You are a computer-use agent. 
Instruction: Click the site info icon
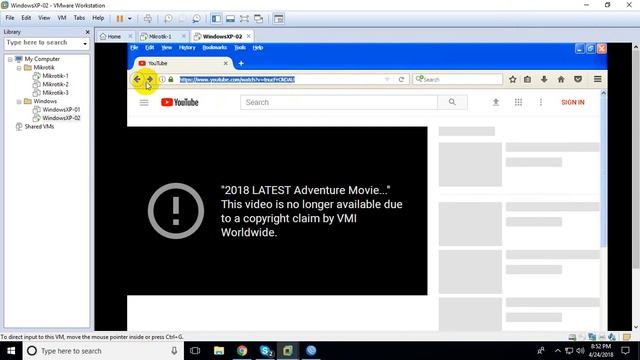162,79
